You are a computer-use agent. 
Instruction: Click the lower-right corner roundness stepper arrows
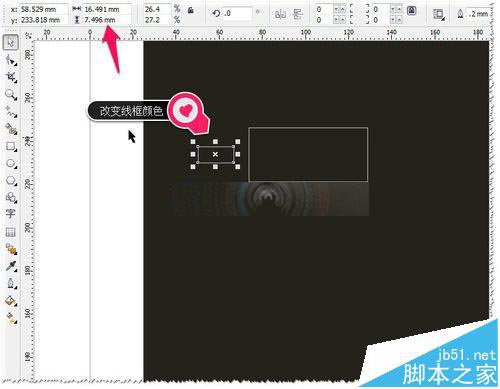tap(396, 20)
